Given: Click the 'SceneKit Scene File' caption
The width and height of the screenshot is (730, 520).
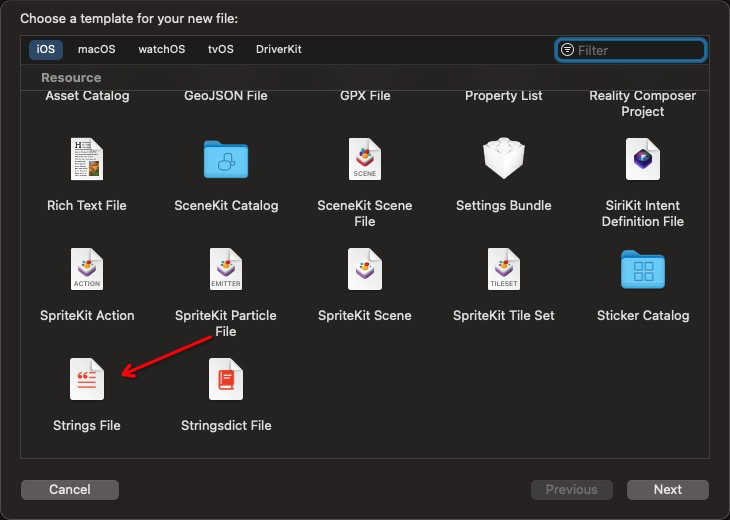Looking at the screenshot, I should [x=365, y=213].
